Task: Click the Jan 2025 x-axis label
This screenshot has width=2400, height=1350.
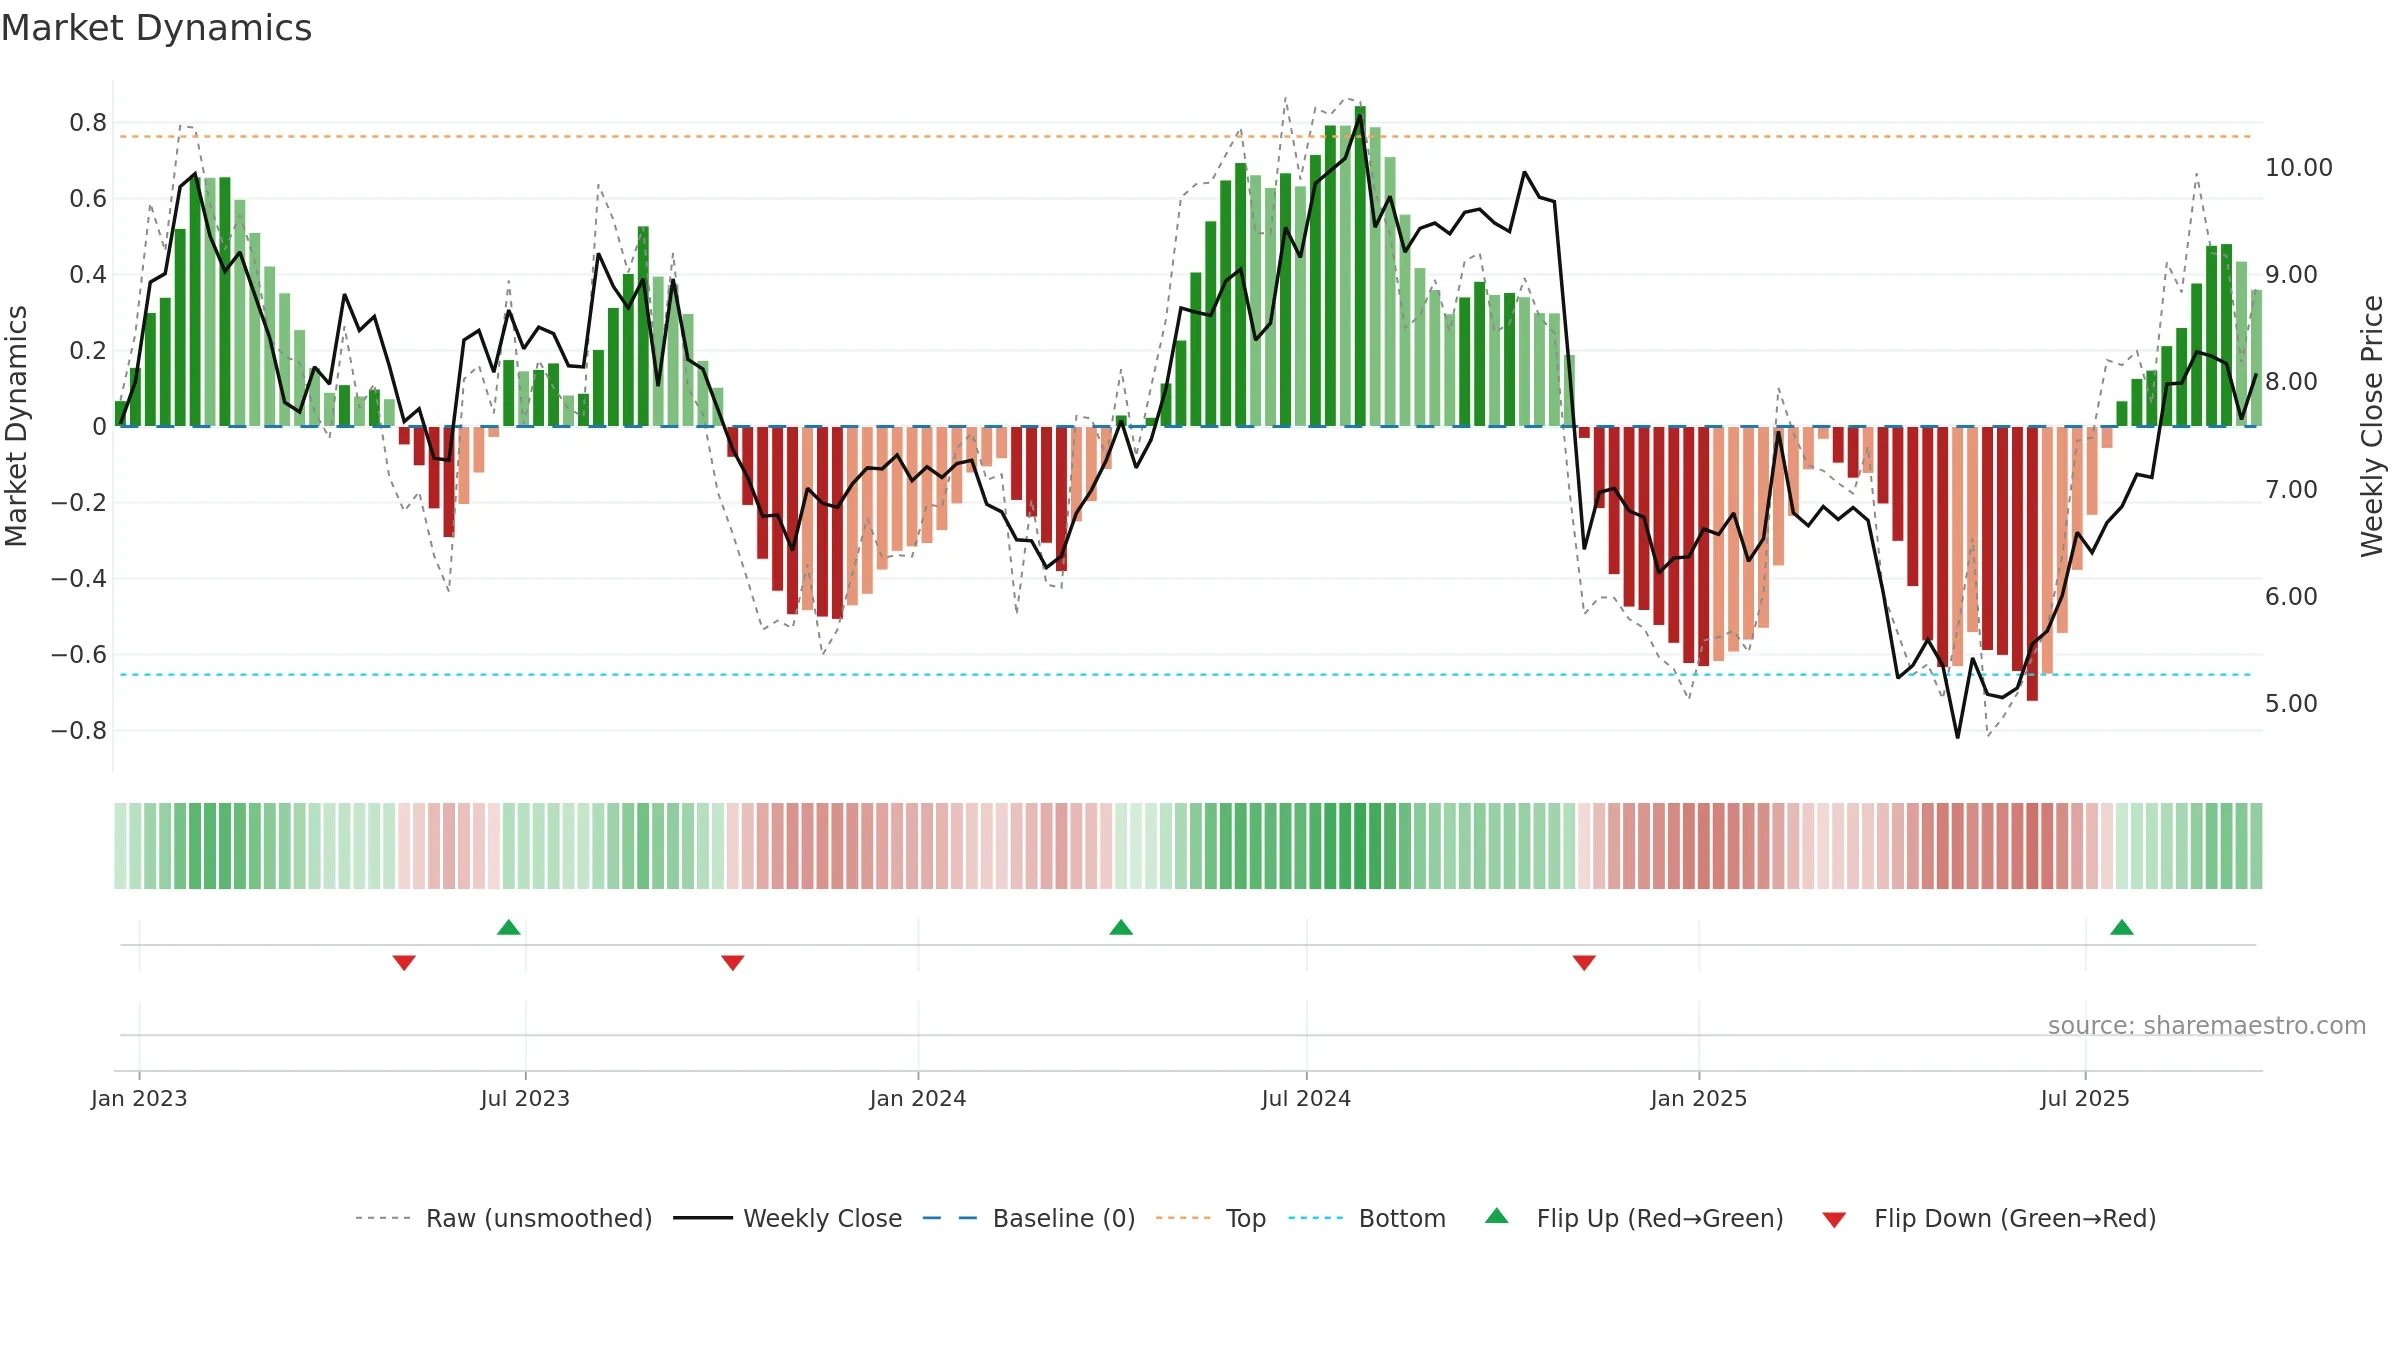Action: coord(1699,1098)
